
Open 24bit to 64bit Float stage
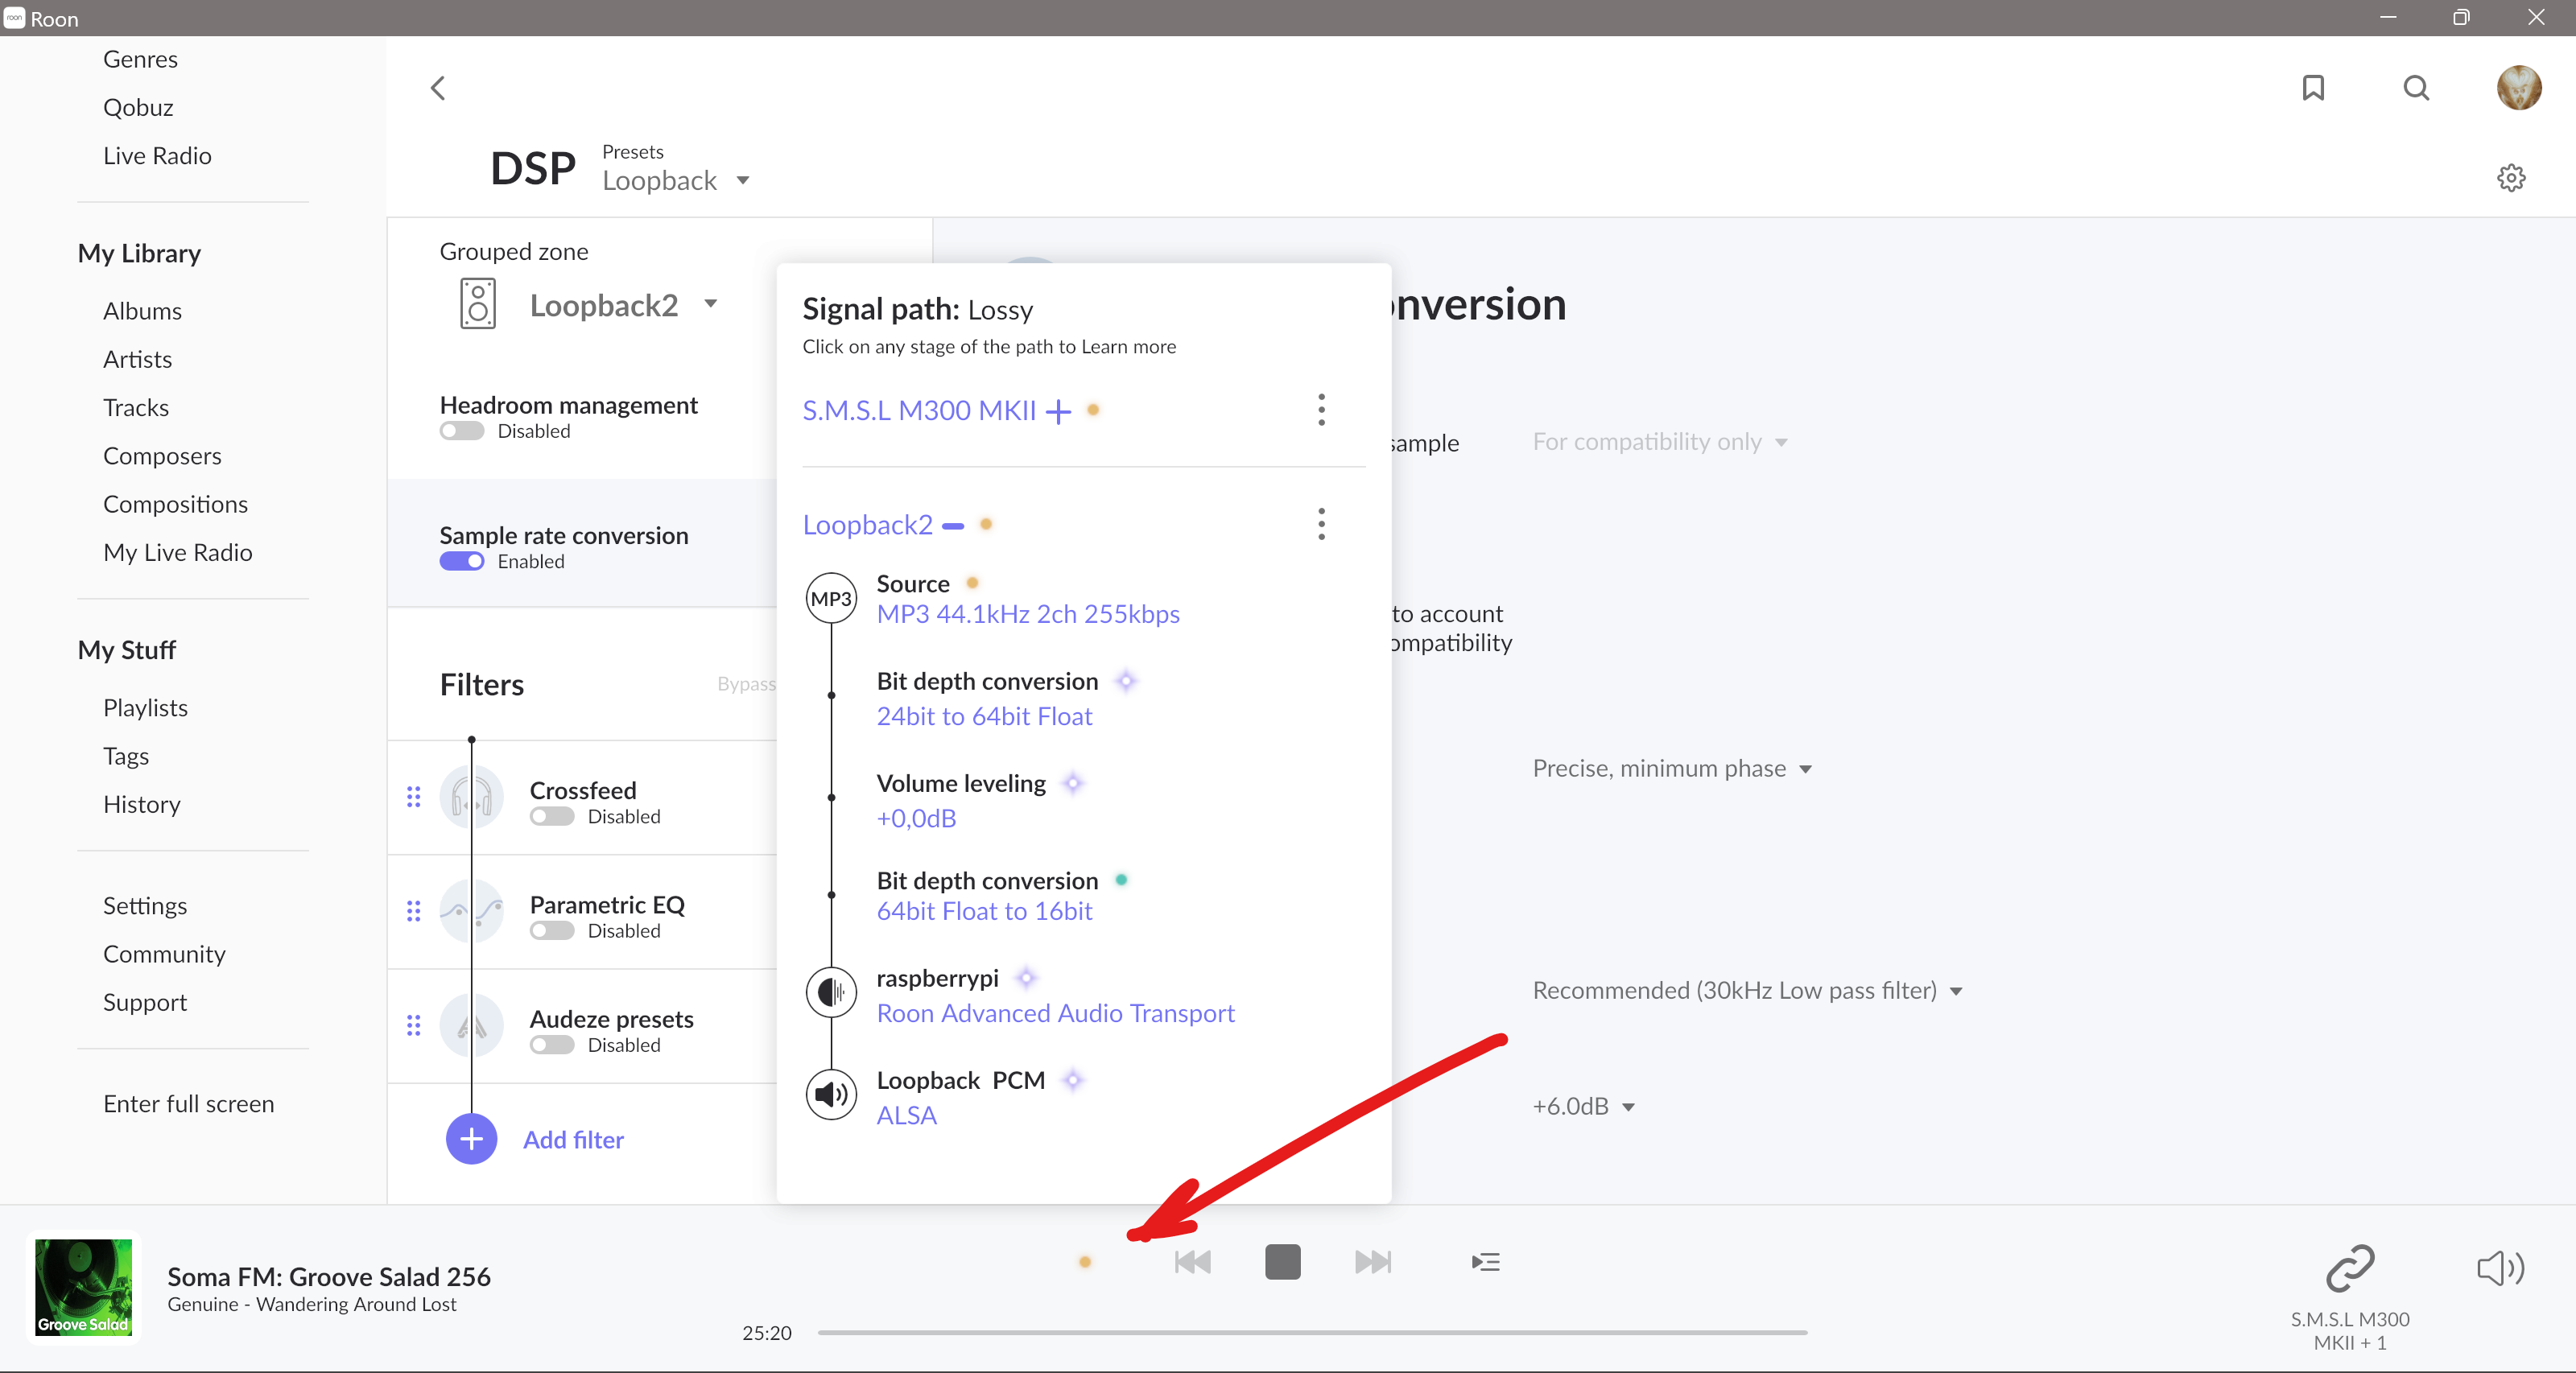tap(984, 716)
